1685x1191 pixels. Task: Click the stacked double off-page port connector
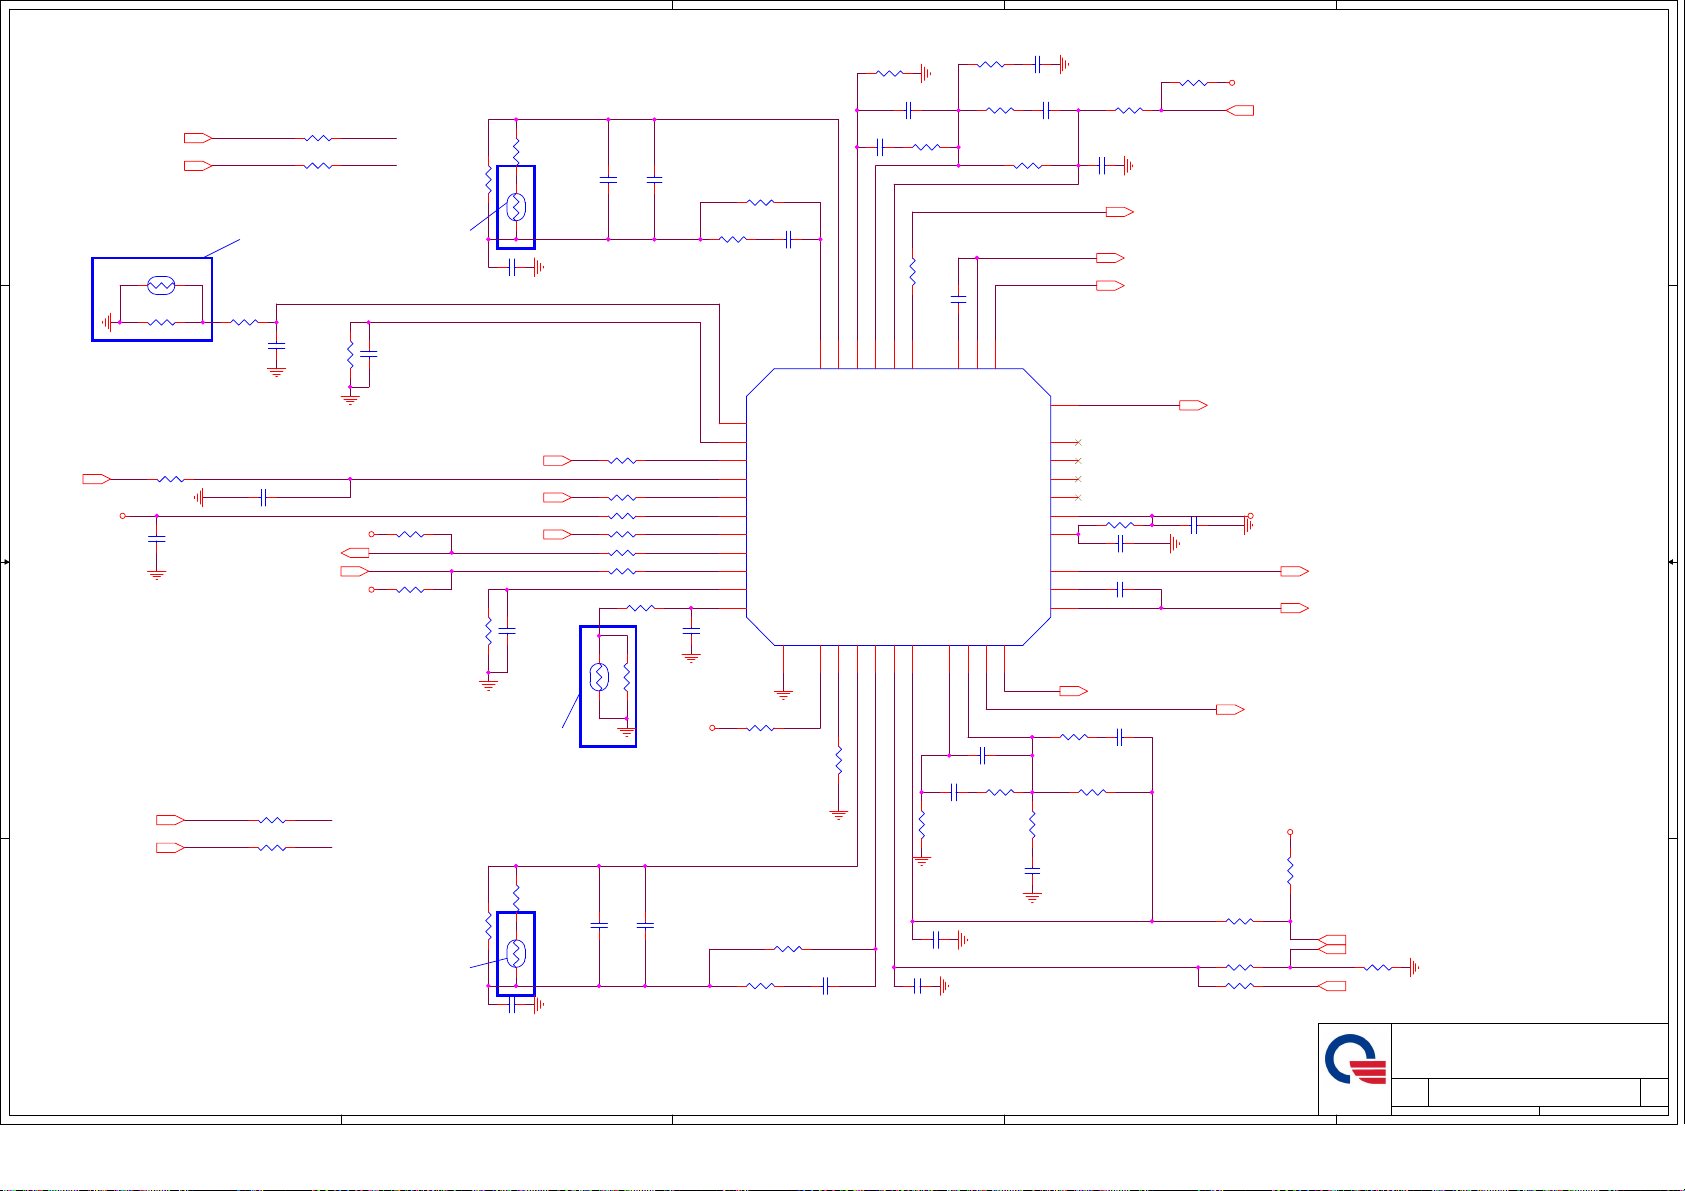(x=1333, y=944)
